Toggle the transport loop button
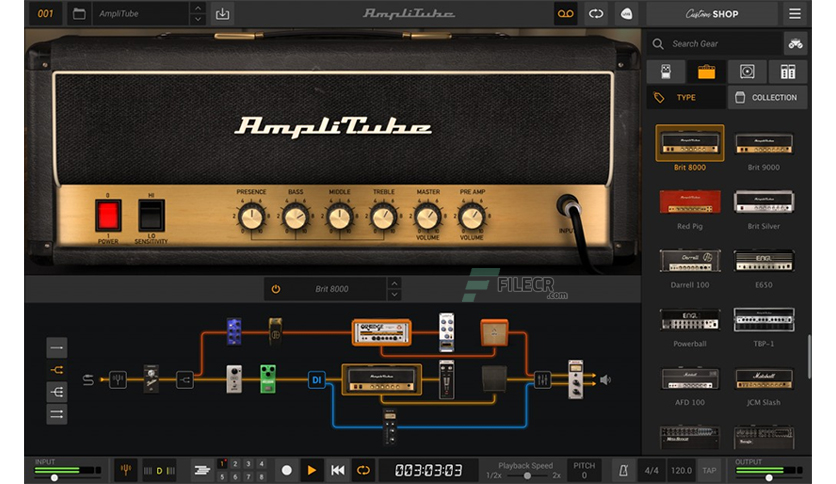 pos(363,470)
